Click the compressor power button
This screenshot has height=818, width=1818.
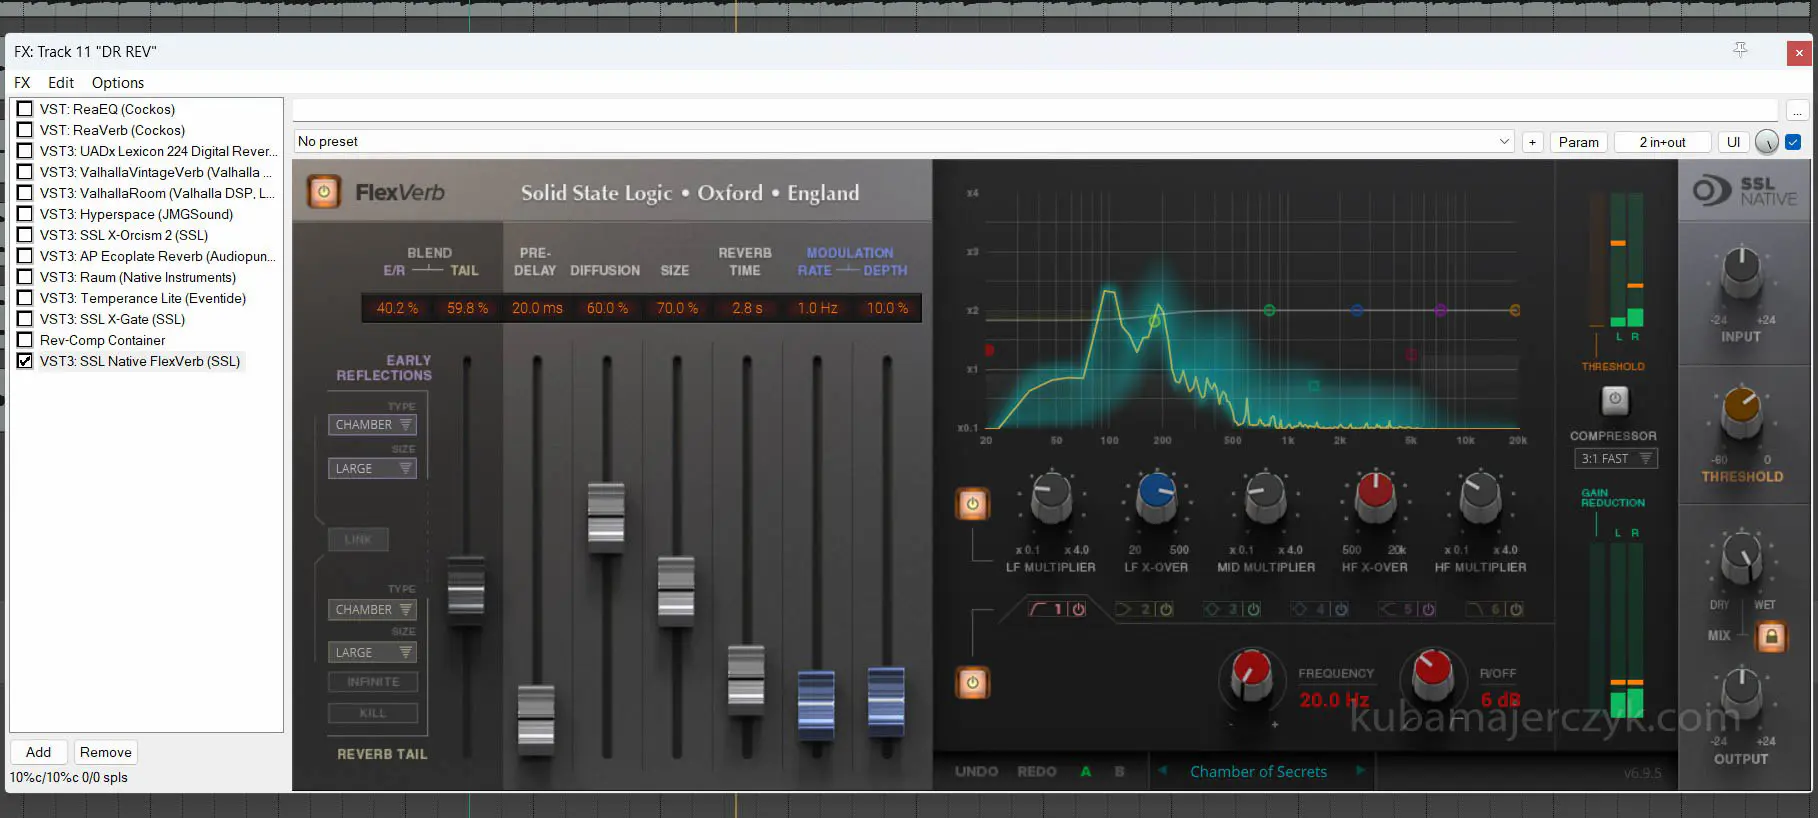[1614, 400]
